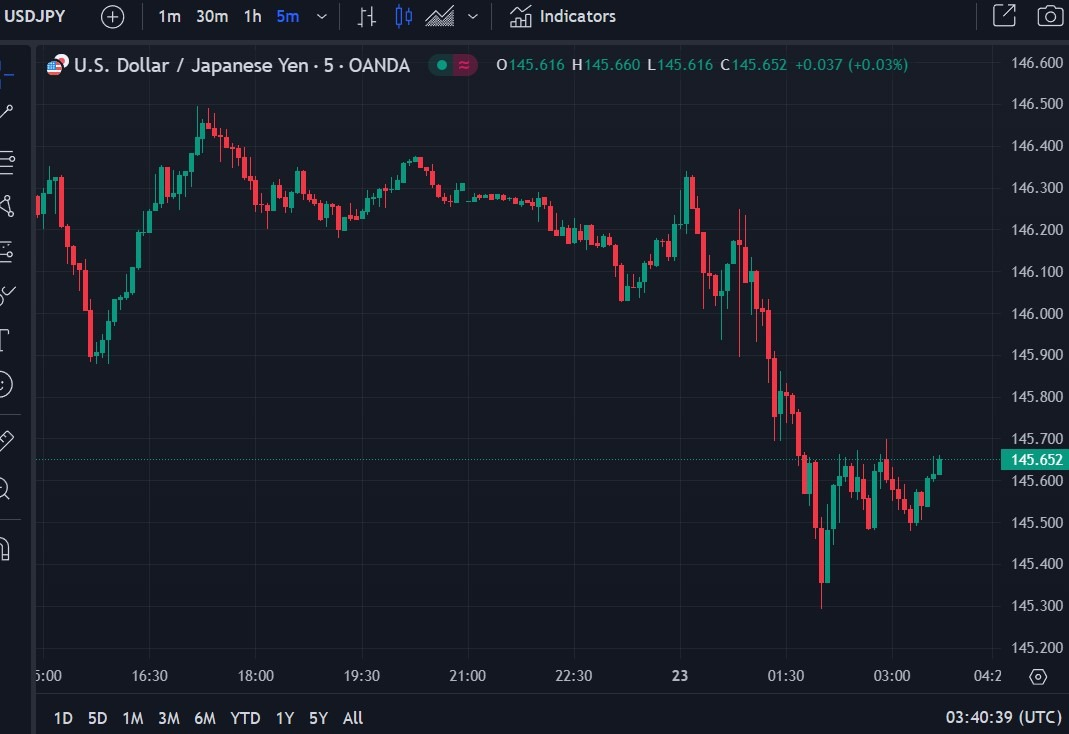1069x734 pixels.
Task: Open the emoji icons tool
Action: (x=5, y=384)
